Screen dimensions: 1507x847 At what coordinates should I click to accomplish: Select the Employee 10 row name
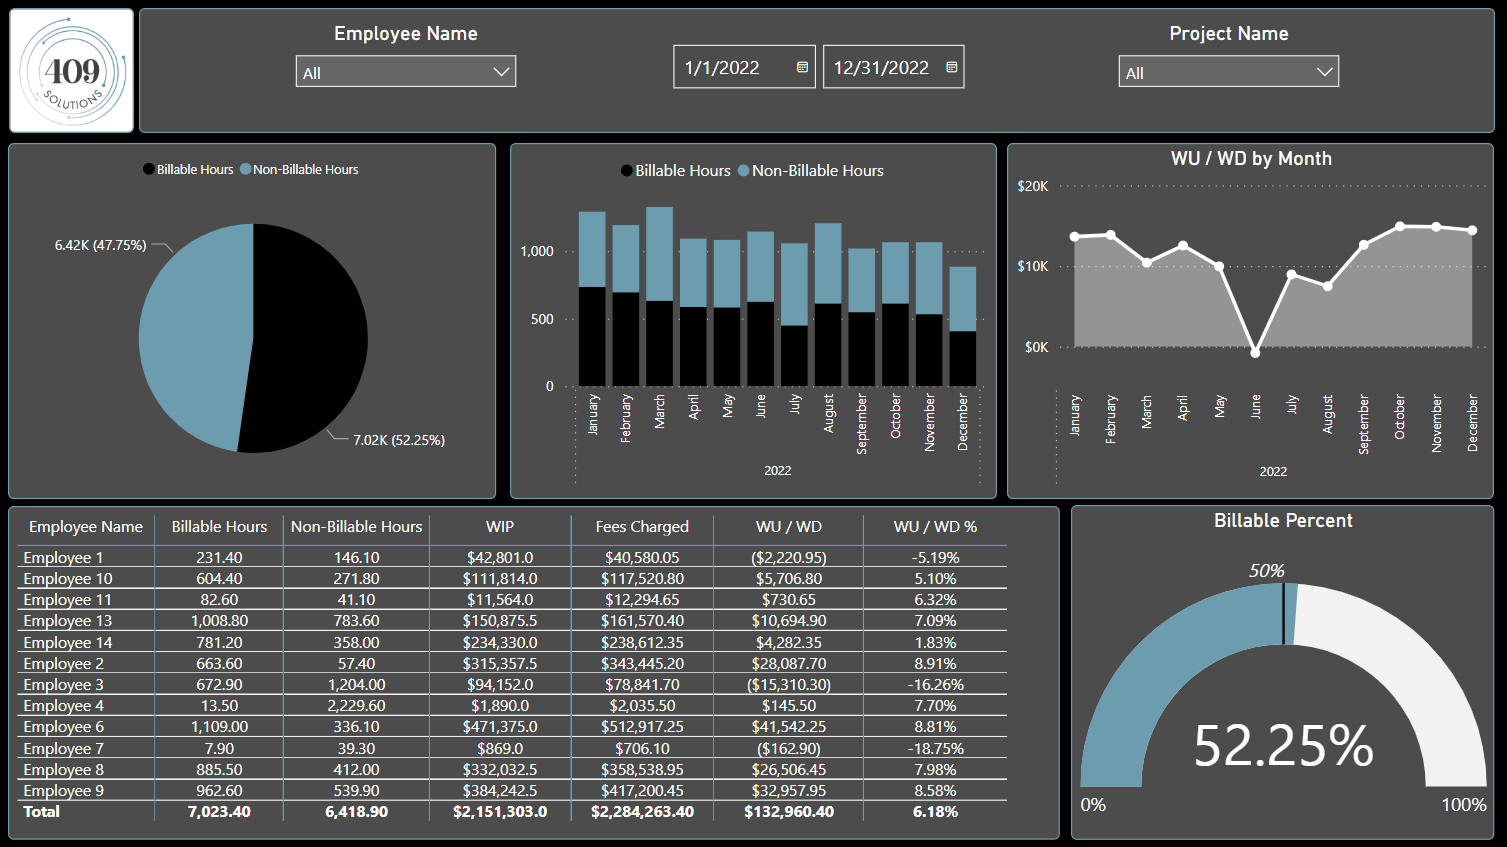point(68,579)
